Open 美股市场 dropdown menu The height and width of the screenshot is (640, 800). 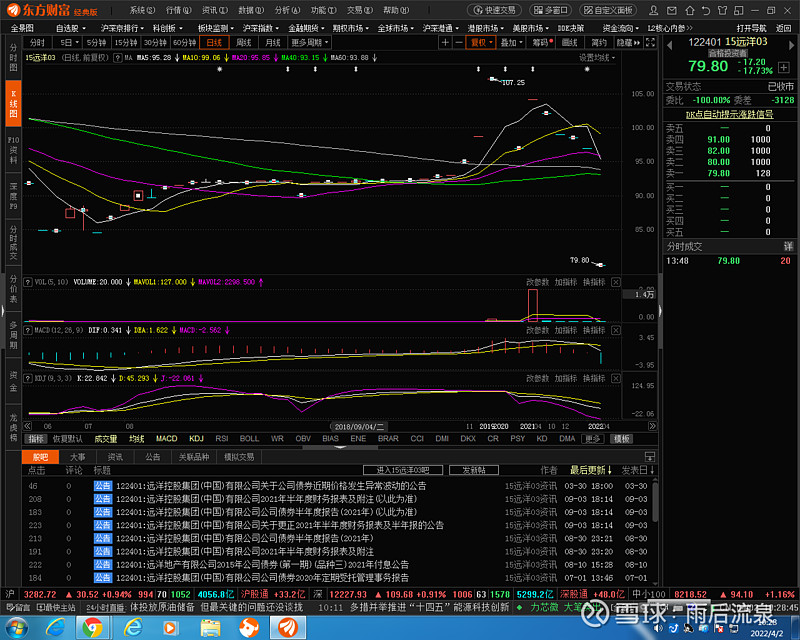[x=531, y=28]
